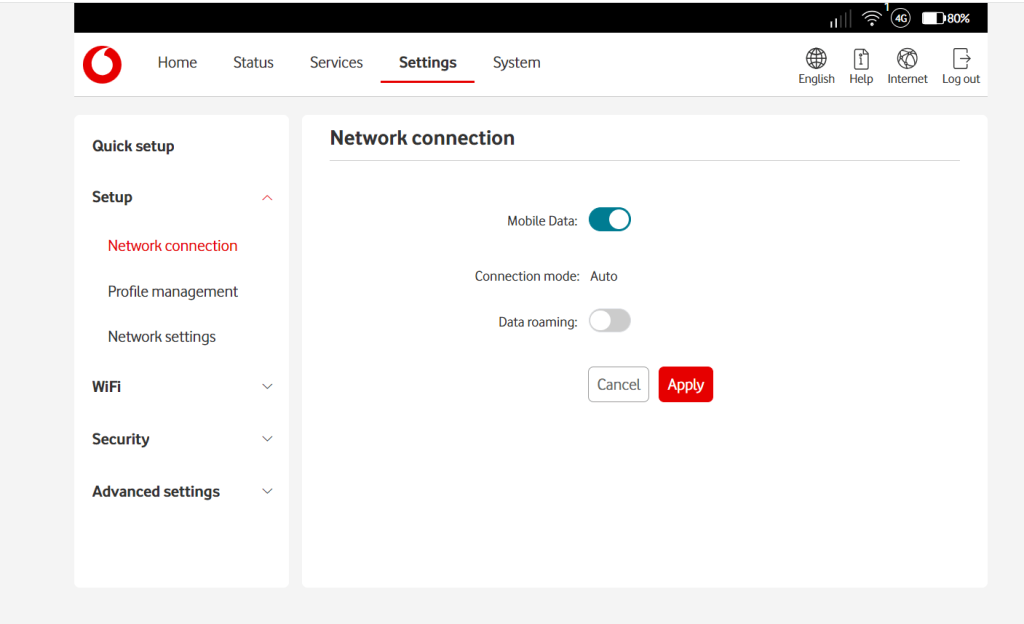The height and width of the screenshot is (624, 1024).
Task: Click the WiFi status icon
Action: (871, 18)
